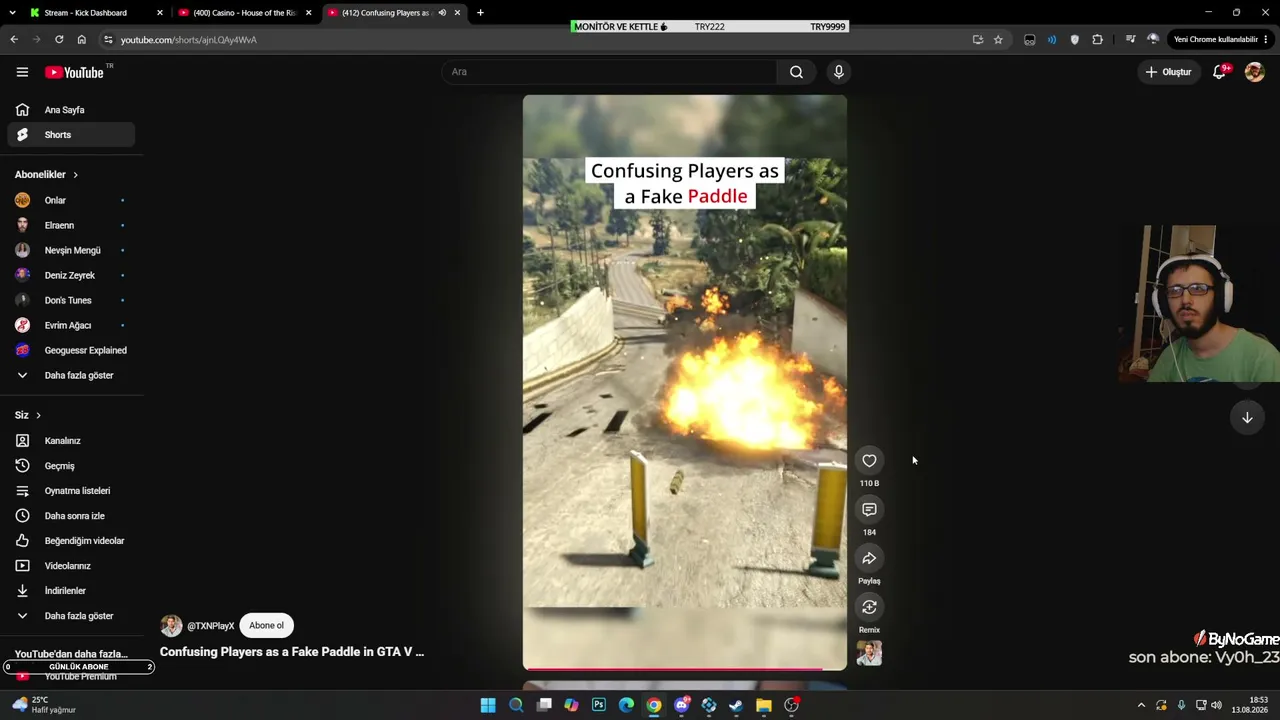Open Geçmiş watch history
This screenshot has height=720, width=1280.
tap(70, 466)
